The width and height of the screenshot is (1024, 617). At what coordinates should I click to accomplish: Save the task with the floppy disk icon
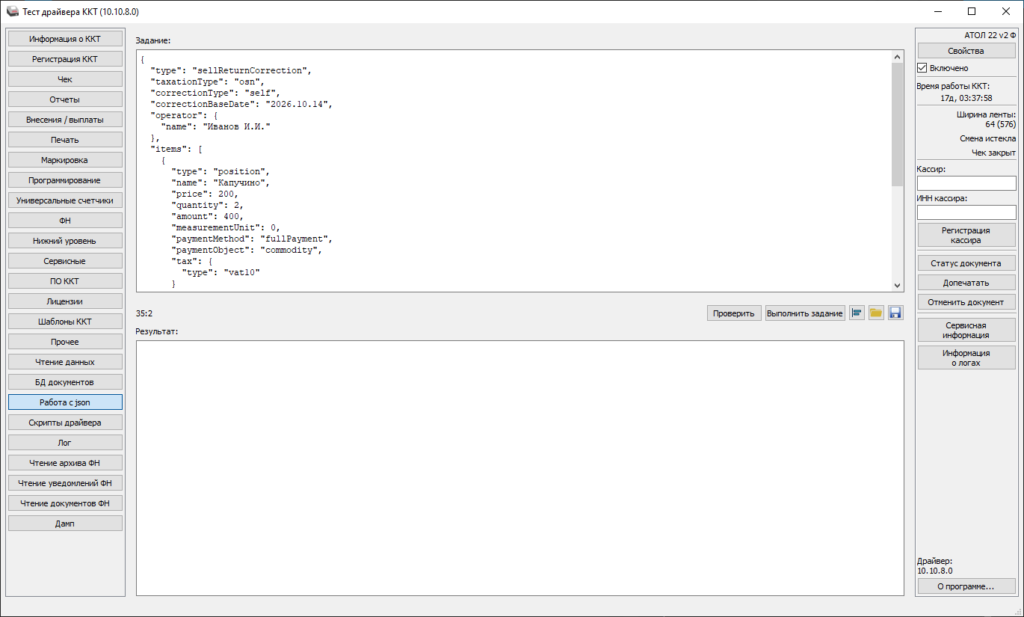pyautogui.click(x=895, y=313)
